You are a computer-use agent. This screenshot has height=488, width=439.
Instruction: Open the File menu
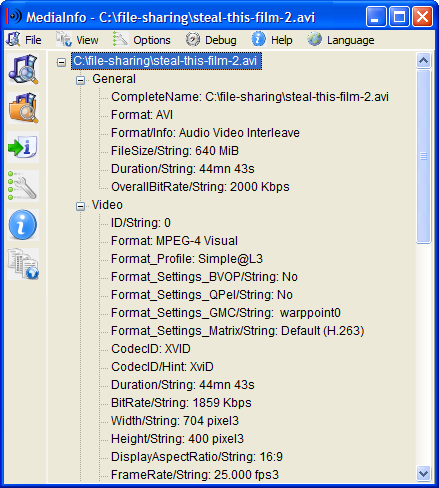[x=24, y=40]
